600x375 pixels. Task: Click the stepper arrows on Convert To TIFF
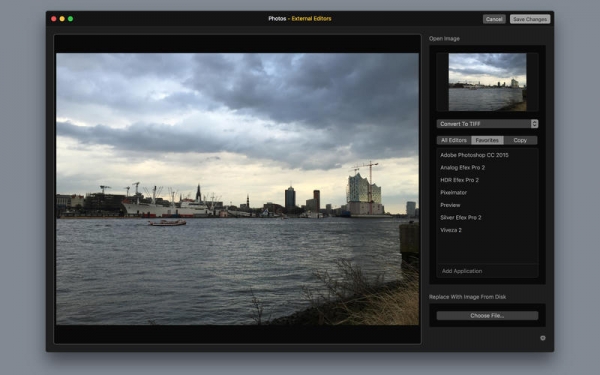tap(534, 124)
